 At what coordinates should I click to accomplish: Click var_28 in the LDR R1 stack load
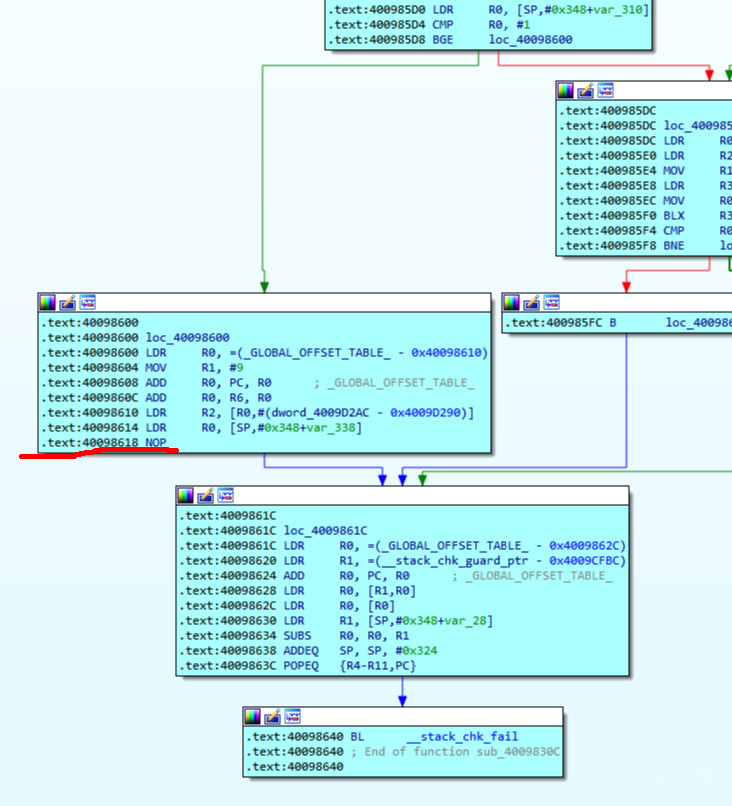point(465,621)
